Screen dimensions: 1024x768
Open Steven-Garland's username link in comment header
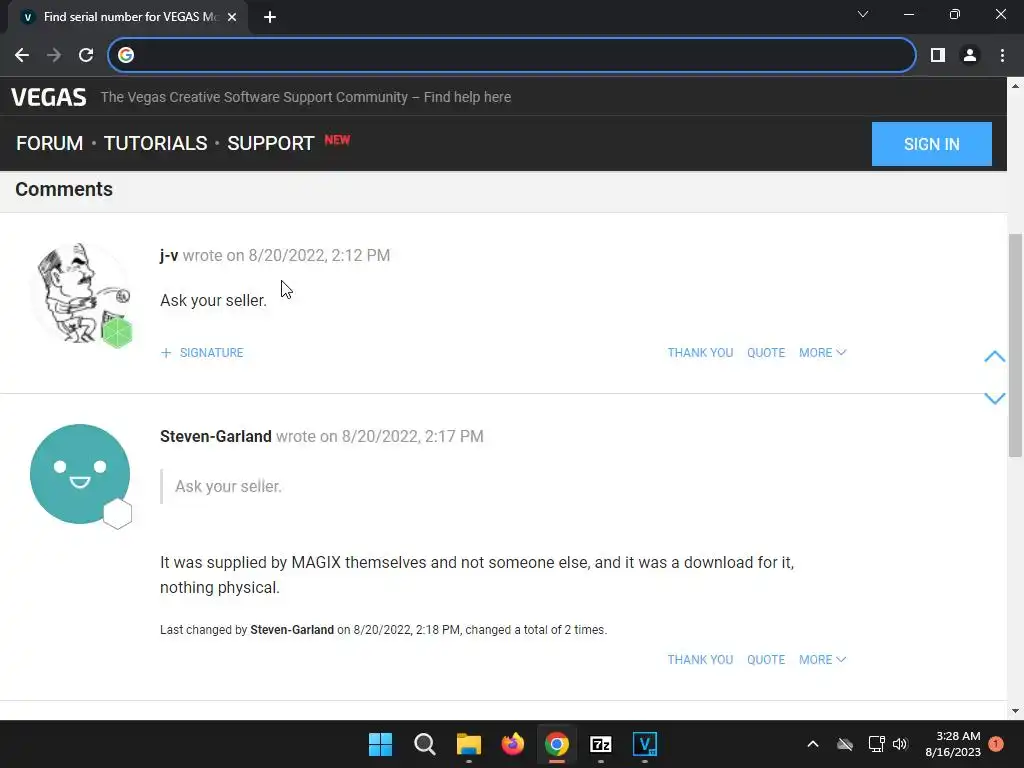pyautogui.click(x=216, y=436)
